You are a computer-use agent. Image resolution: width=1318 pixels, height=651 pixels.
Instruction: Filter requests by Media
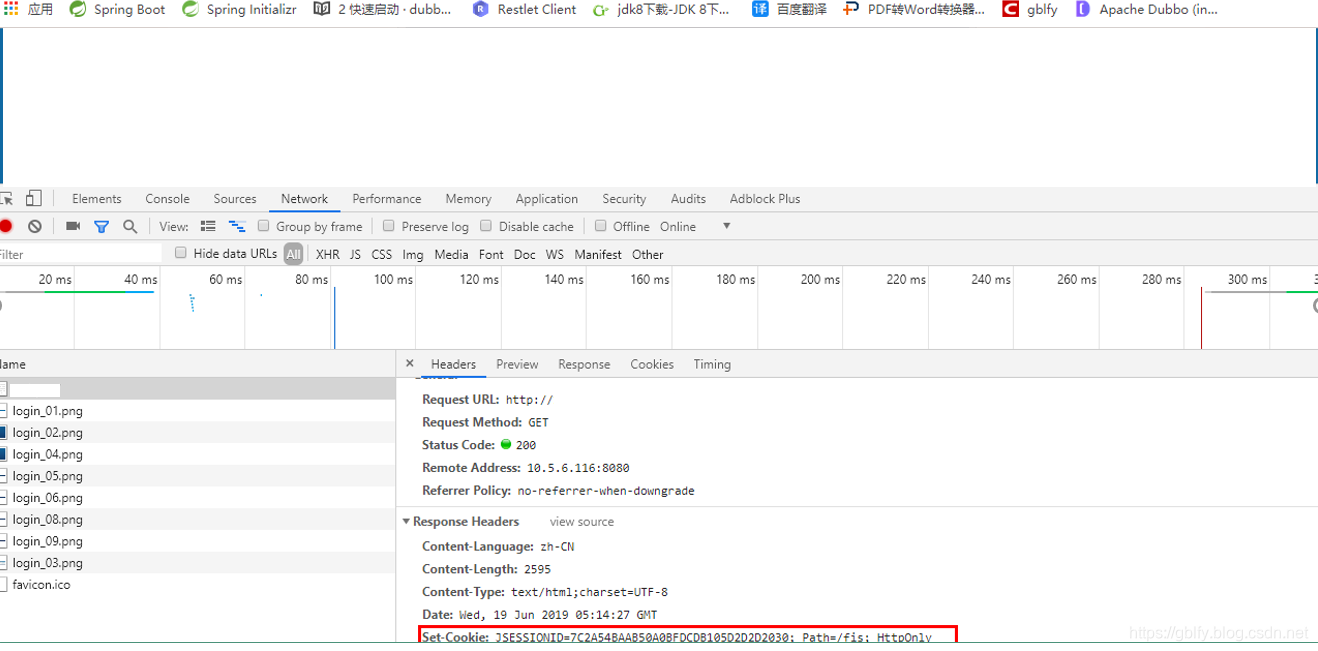[451, 255]
